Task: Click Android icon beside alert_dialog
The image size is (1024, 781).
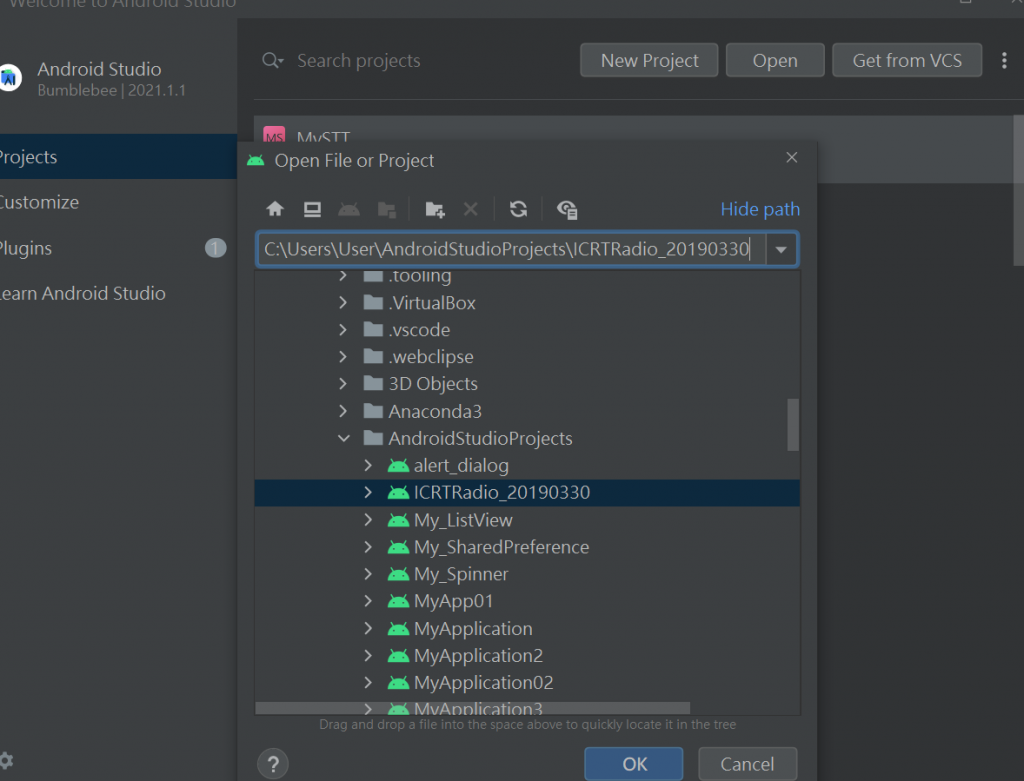Action: pos(398,466)
